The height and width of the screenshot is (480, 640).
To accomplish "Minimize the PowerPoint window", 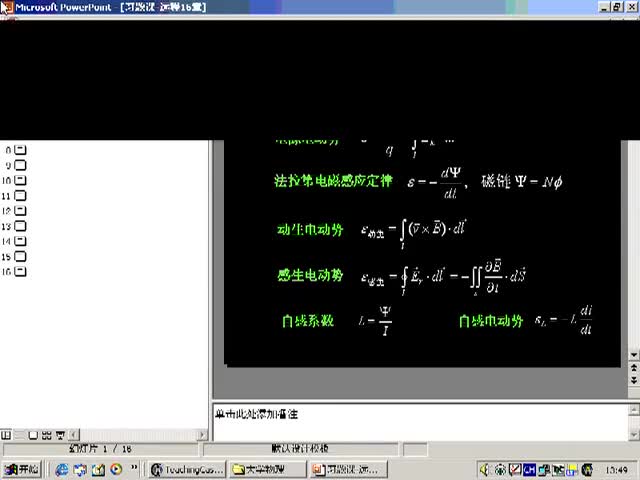I will click(605, 7).
